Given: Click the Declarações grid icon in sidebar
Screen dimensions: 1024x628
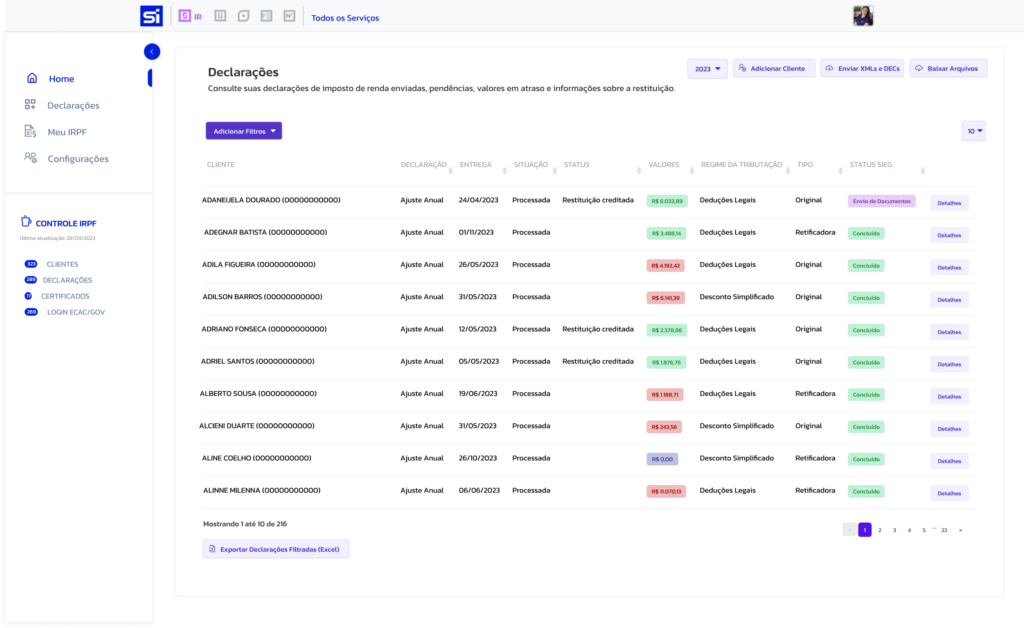Looking at the screenshot, I should click(x=31, y=105).
